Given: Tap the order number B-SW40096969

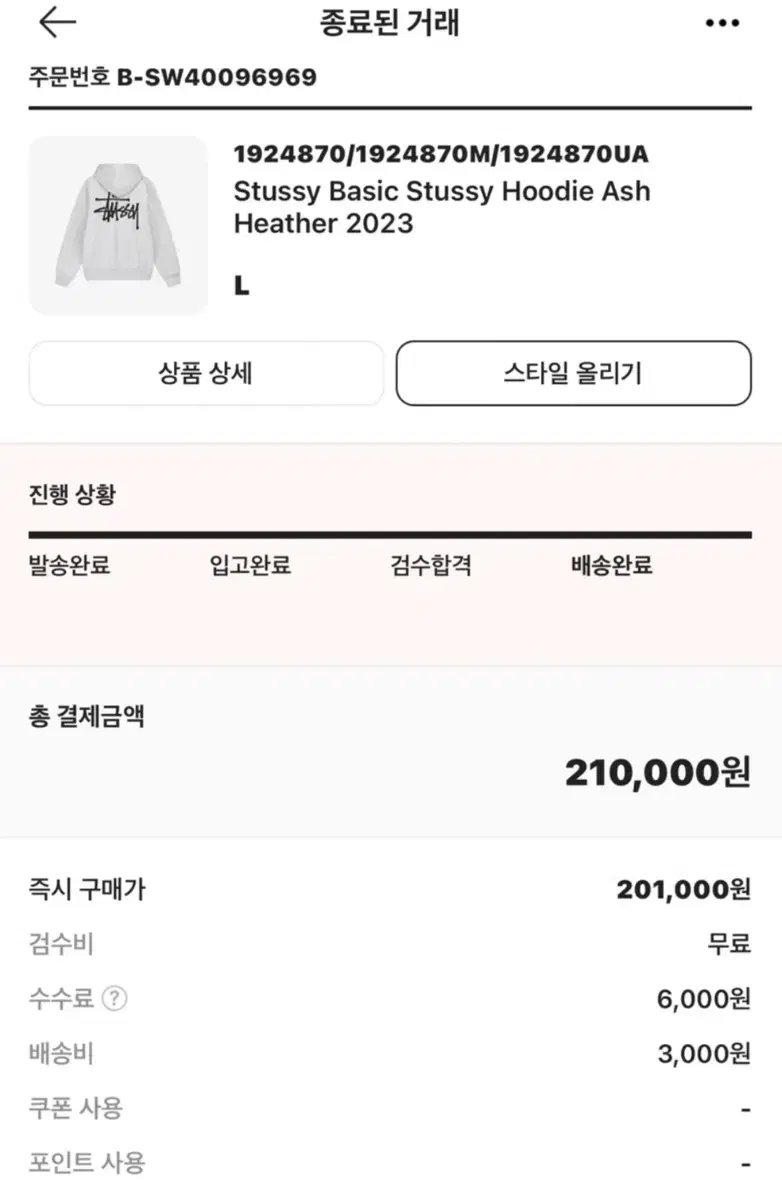Looking at the screenshot, I should pyautogui.click(x=217, y=77).
